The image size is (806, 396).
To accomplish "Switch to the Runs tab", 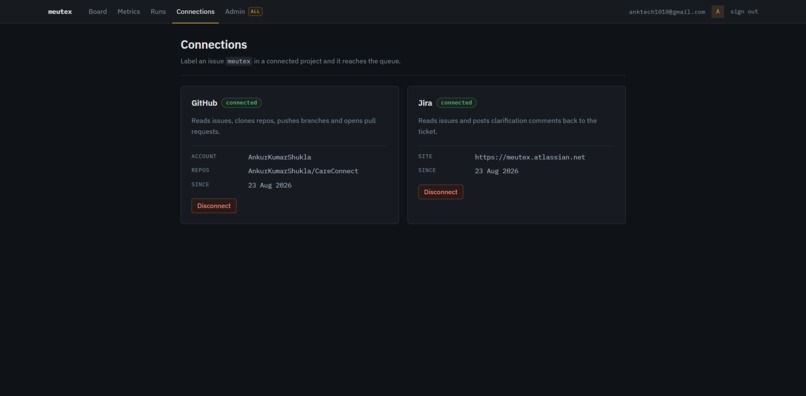I will pyautogui.click(x=158, y=11).
